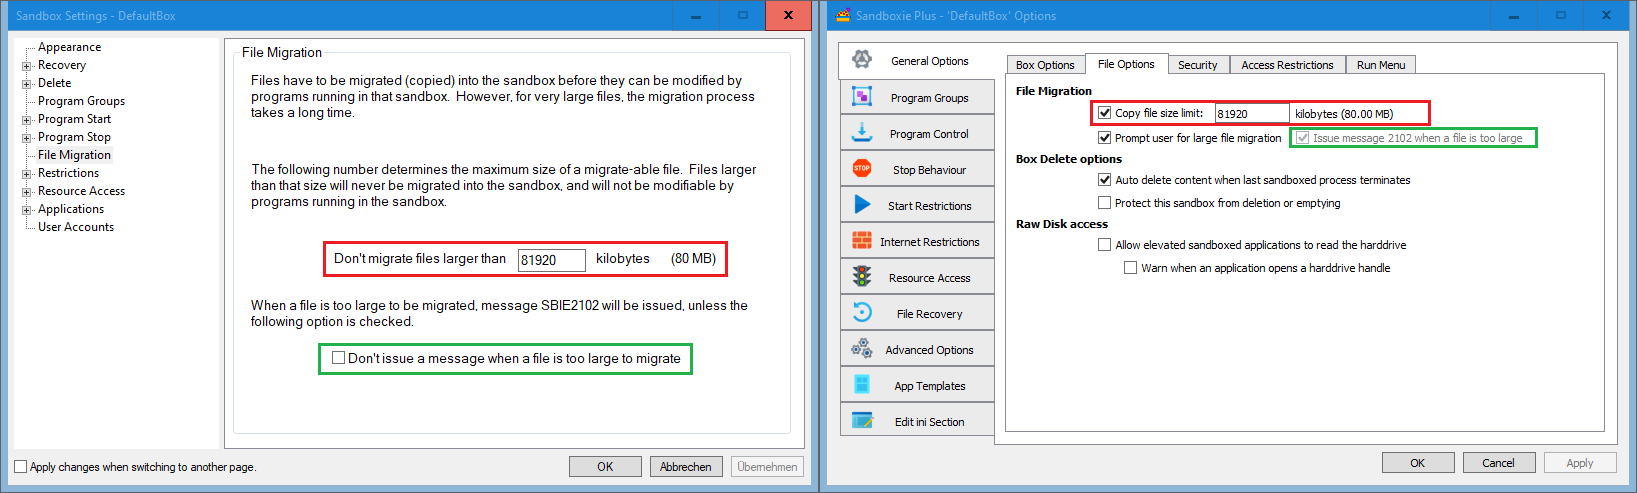Open the Access Restrictions tab
Viewport: 1637px width, 493px height.
coord(1287,65)
